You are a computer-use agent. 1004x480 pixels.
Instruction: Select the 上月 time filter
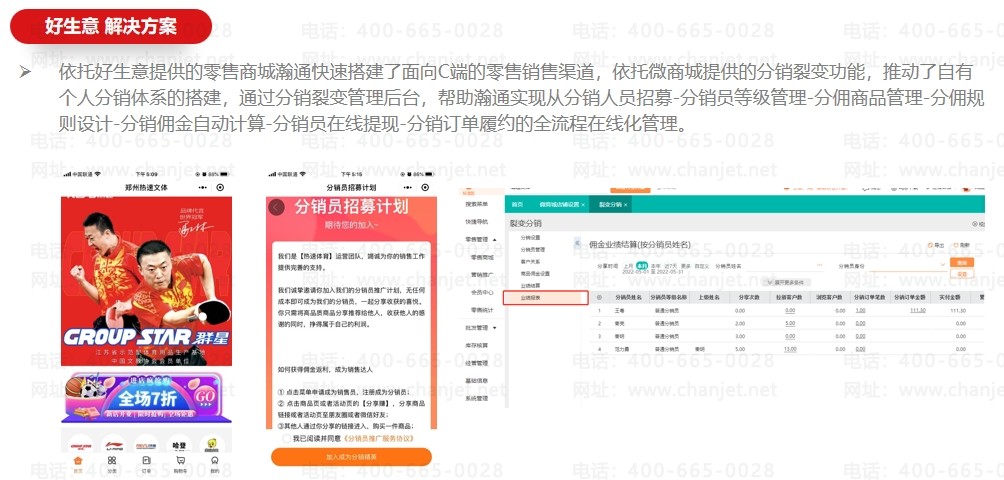click(628, 265)
